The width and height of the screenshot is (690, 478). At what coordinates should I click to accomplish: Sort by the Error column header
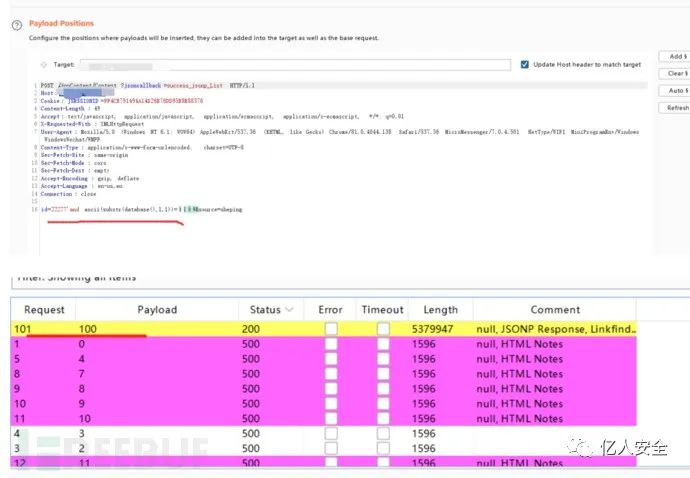point(330,310)
